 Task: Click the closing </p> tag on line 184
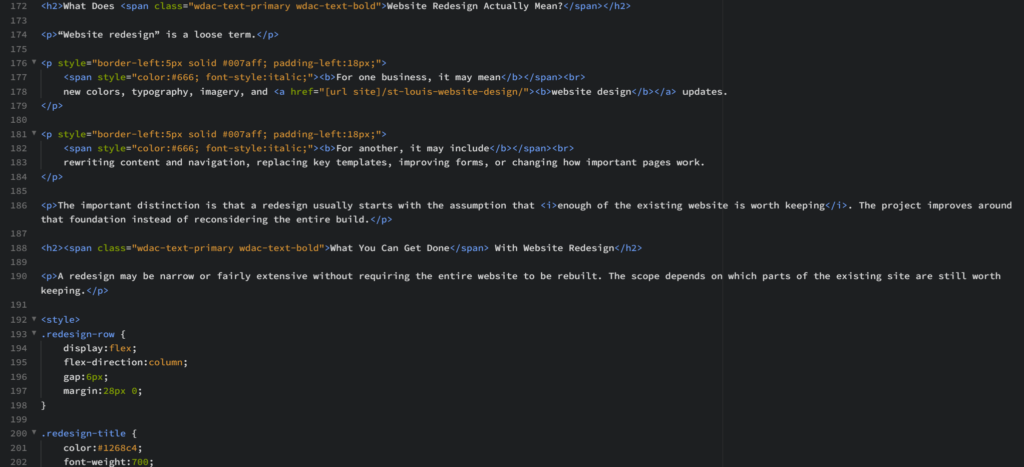click(52, 178)
